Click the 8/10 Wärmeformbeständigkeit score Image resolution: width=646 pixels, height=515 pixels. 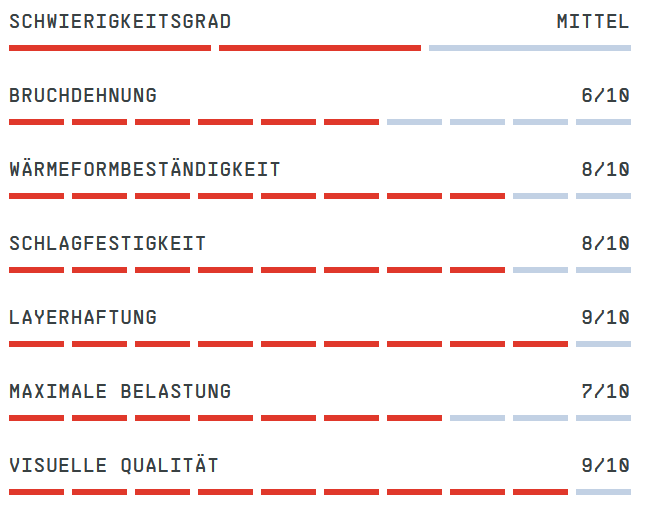coord(605,169)
